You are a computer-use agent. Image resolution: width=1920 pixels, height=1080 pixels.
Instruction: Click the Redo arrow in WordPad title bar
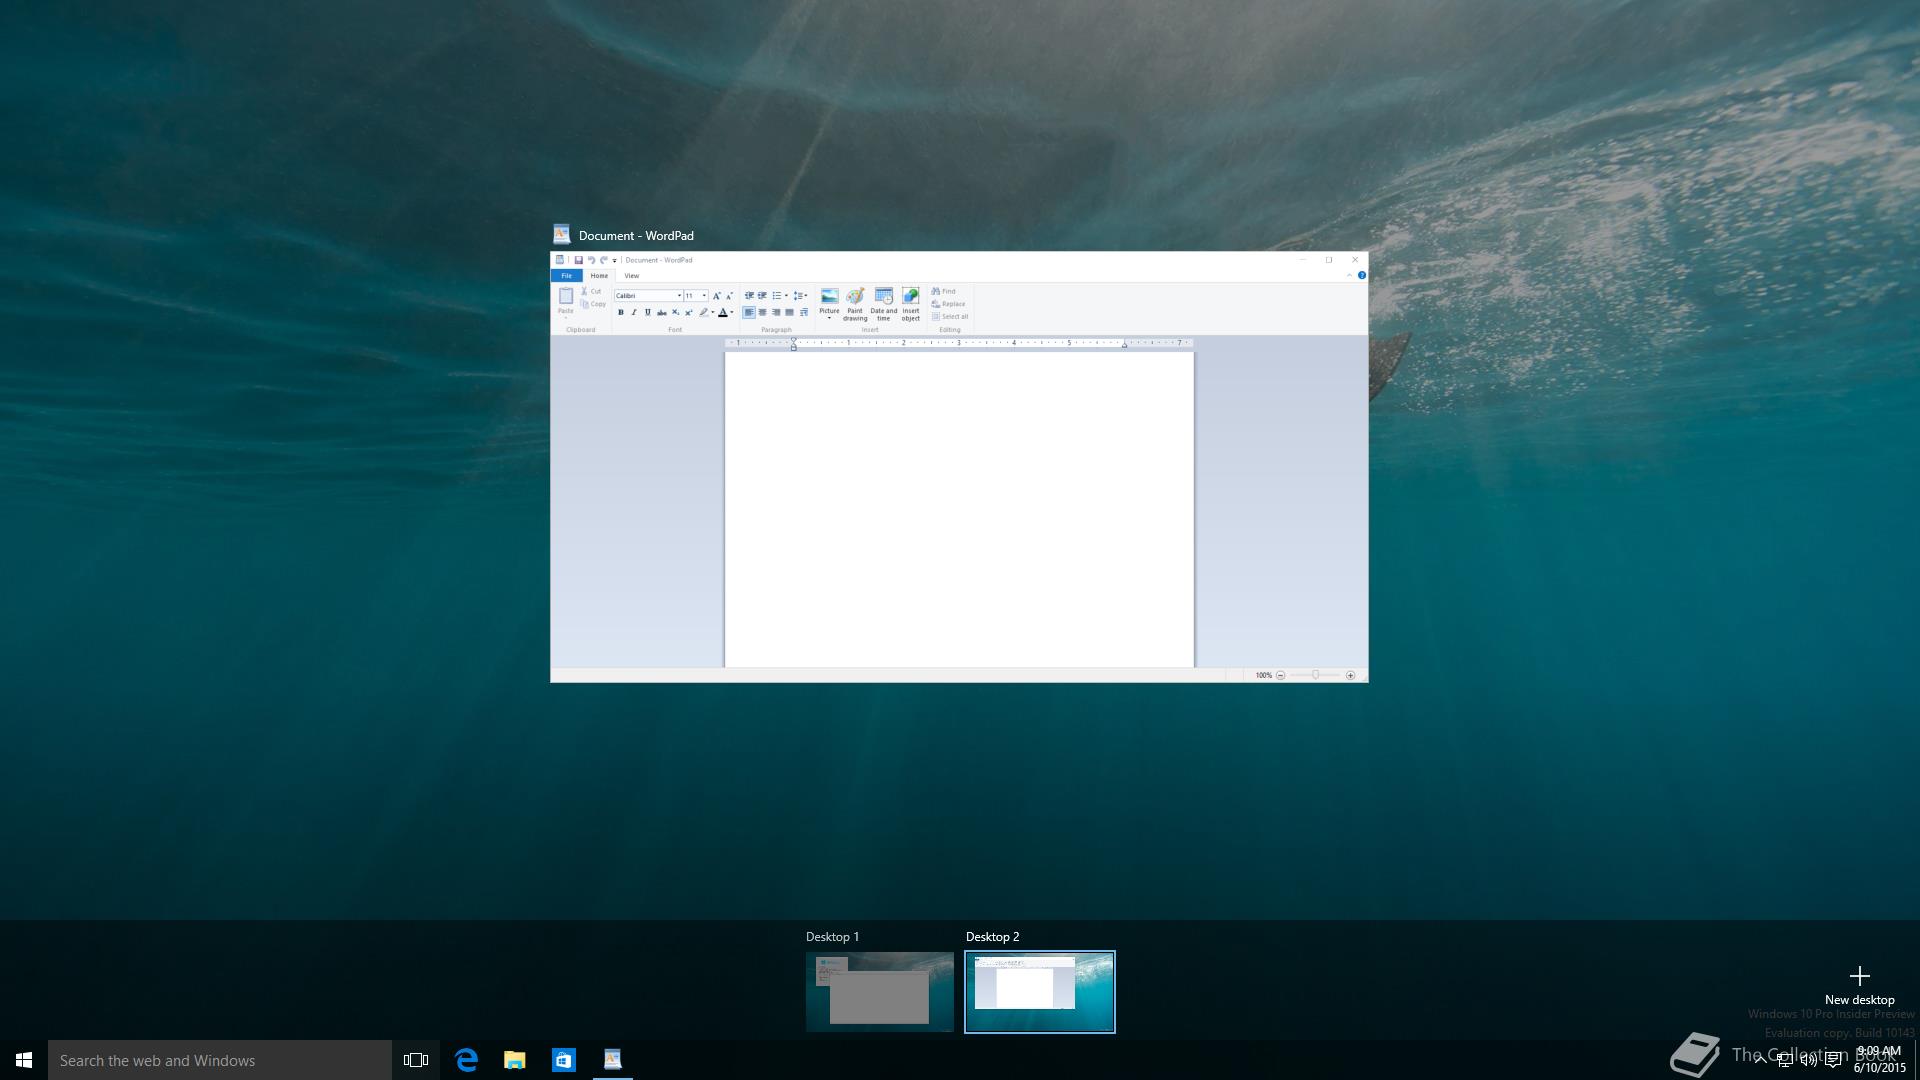(x=604, y=260)
